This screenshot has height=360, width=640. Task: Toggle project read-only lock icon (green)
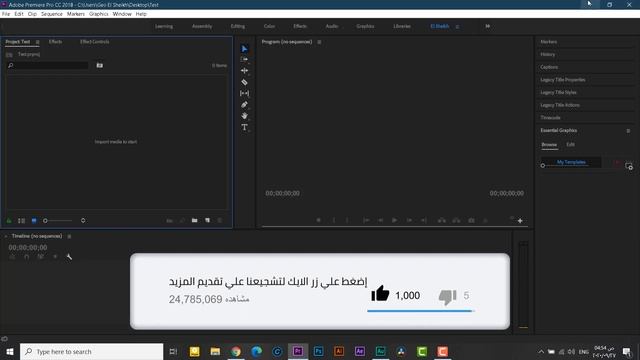(9, 220)
